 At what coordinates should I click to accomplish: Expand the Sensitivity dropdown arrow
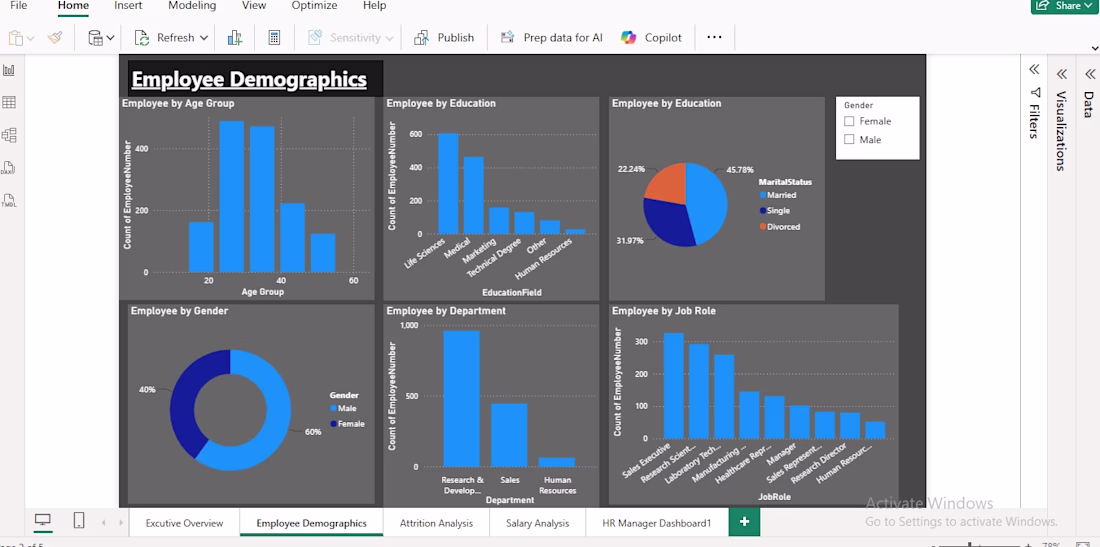coord(389,39)
